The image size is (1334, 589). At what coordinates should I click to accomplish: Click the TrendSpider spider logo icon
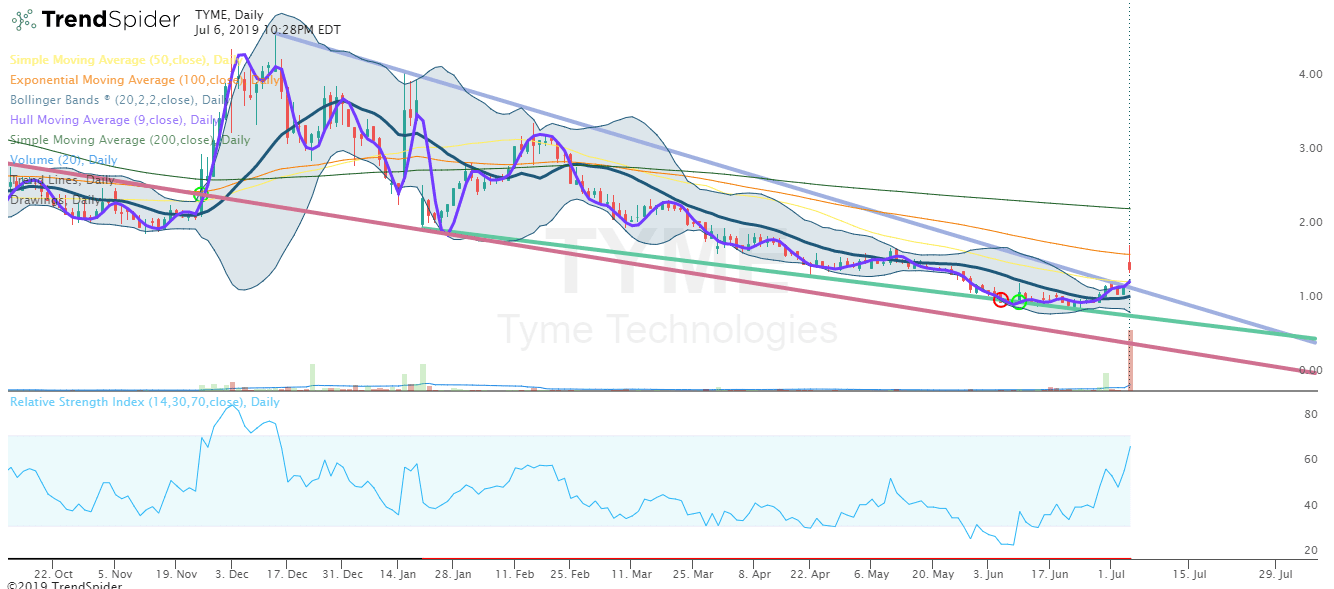[x=22, y=19]
